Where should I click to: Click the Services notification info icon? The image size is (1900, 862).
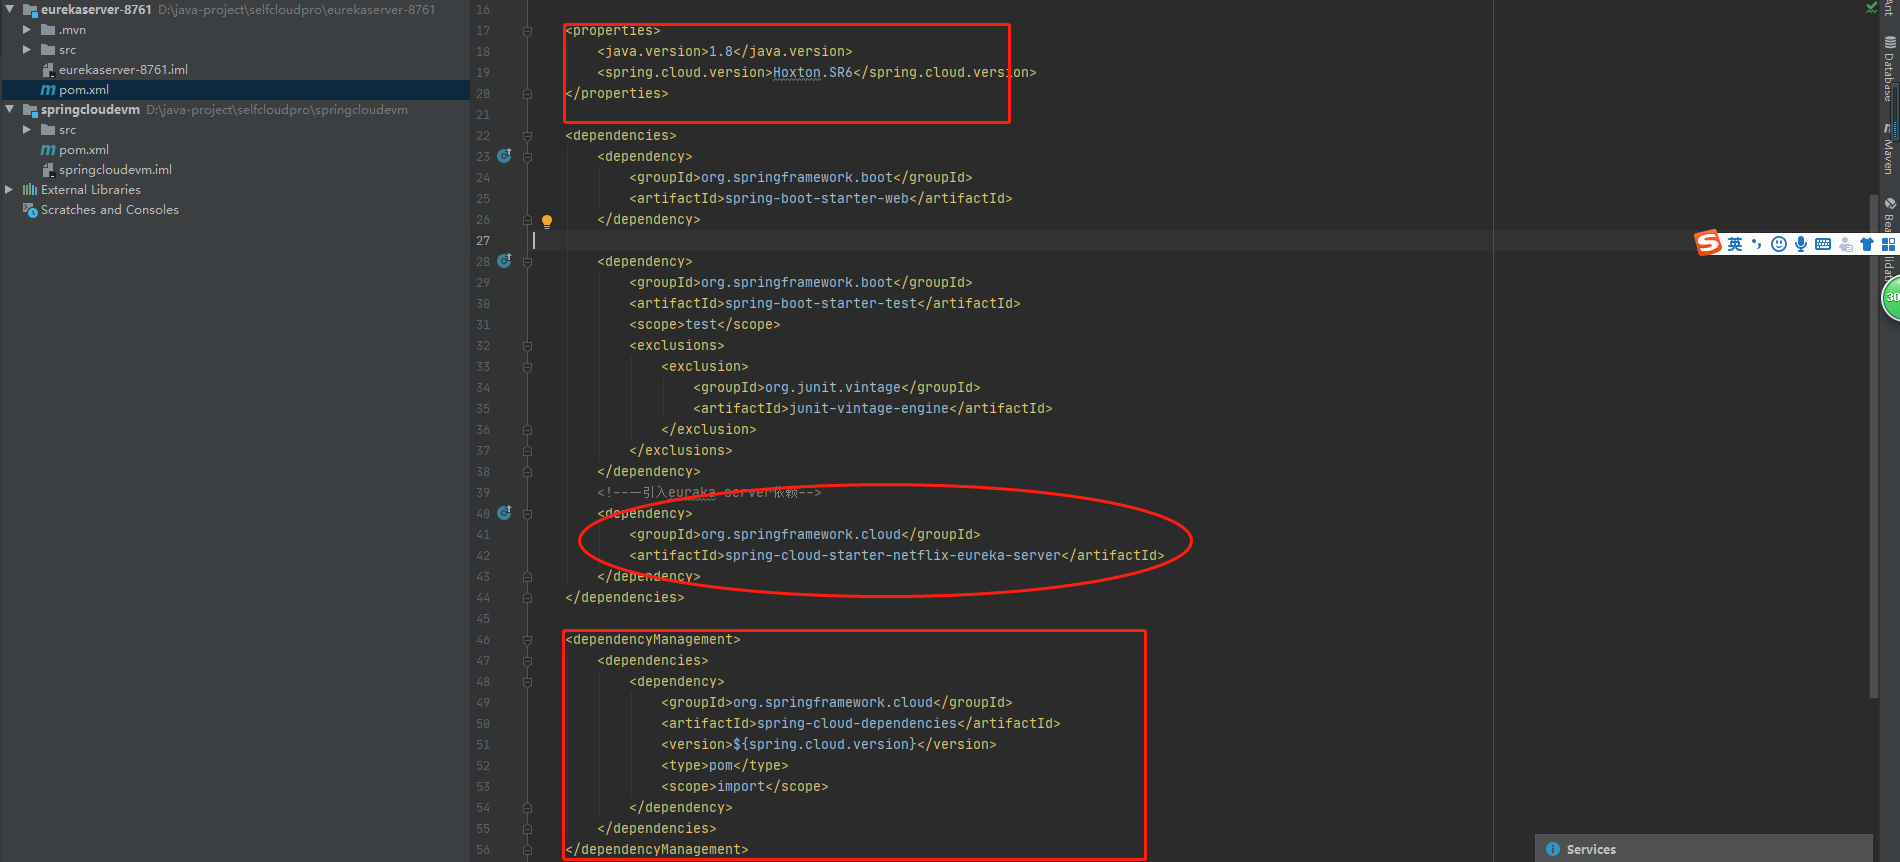[x=1553, y=849]
